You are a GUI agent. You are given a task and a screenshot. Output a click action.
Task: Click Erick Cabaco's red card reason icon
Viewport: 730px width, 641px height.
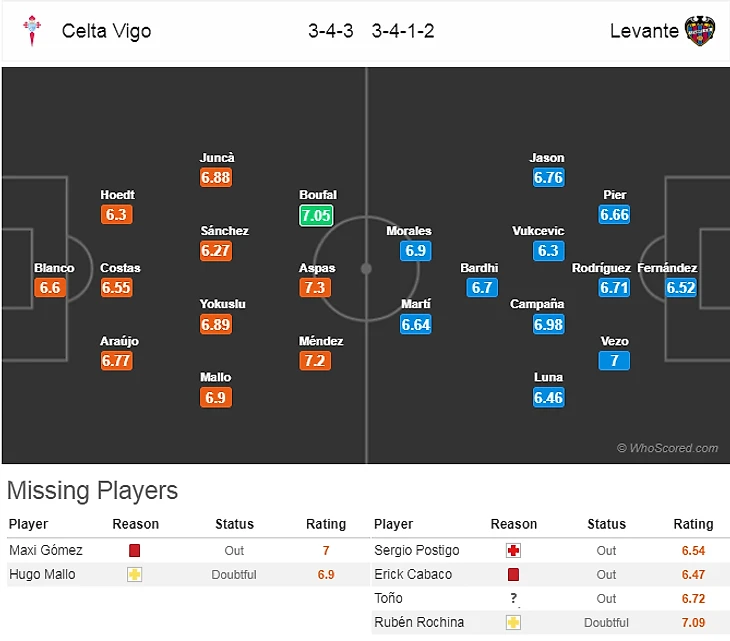pos(513,574)
